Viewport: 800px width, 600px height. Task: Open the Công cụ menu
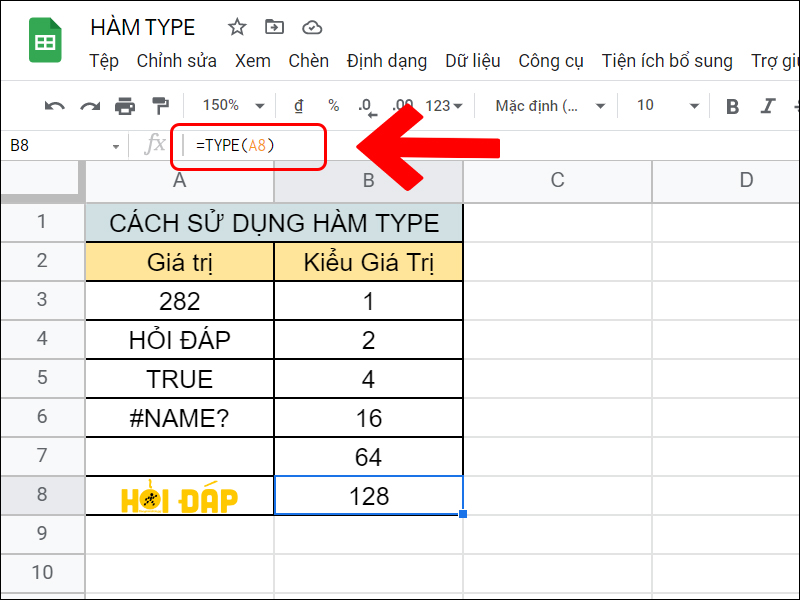click(x=551, y=61)
